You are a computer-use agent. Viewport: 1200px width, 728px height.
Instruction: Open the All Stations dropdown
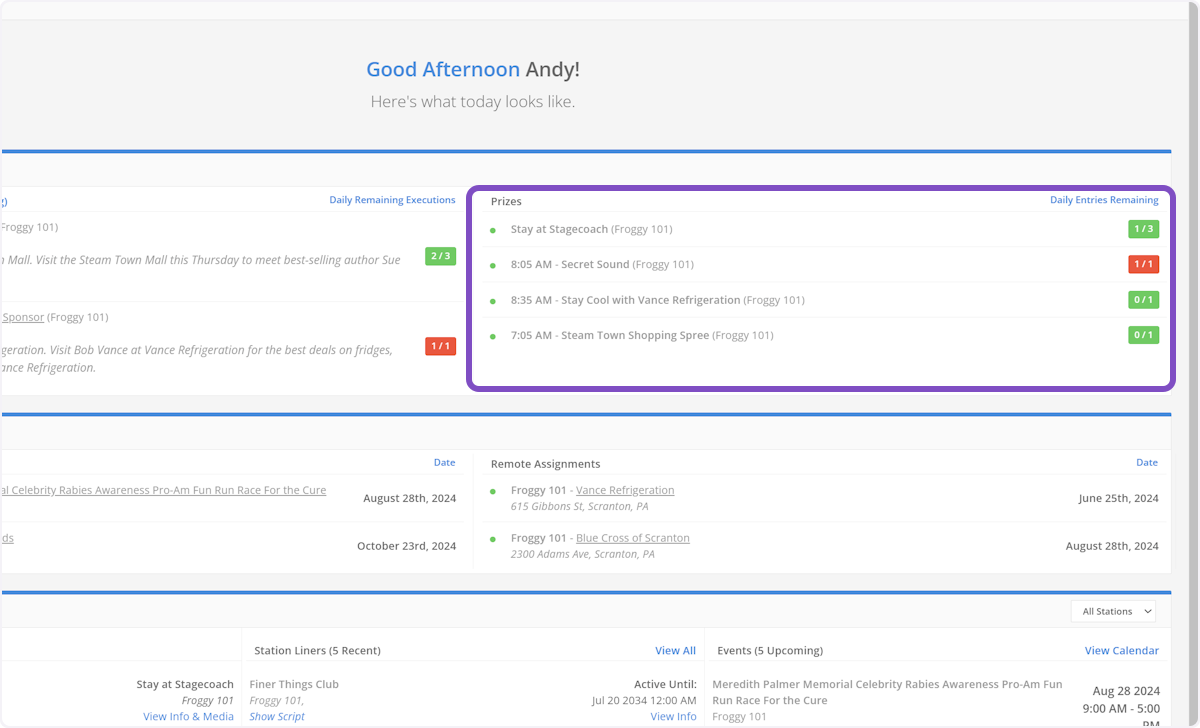(x=1117, y=611)
